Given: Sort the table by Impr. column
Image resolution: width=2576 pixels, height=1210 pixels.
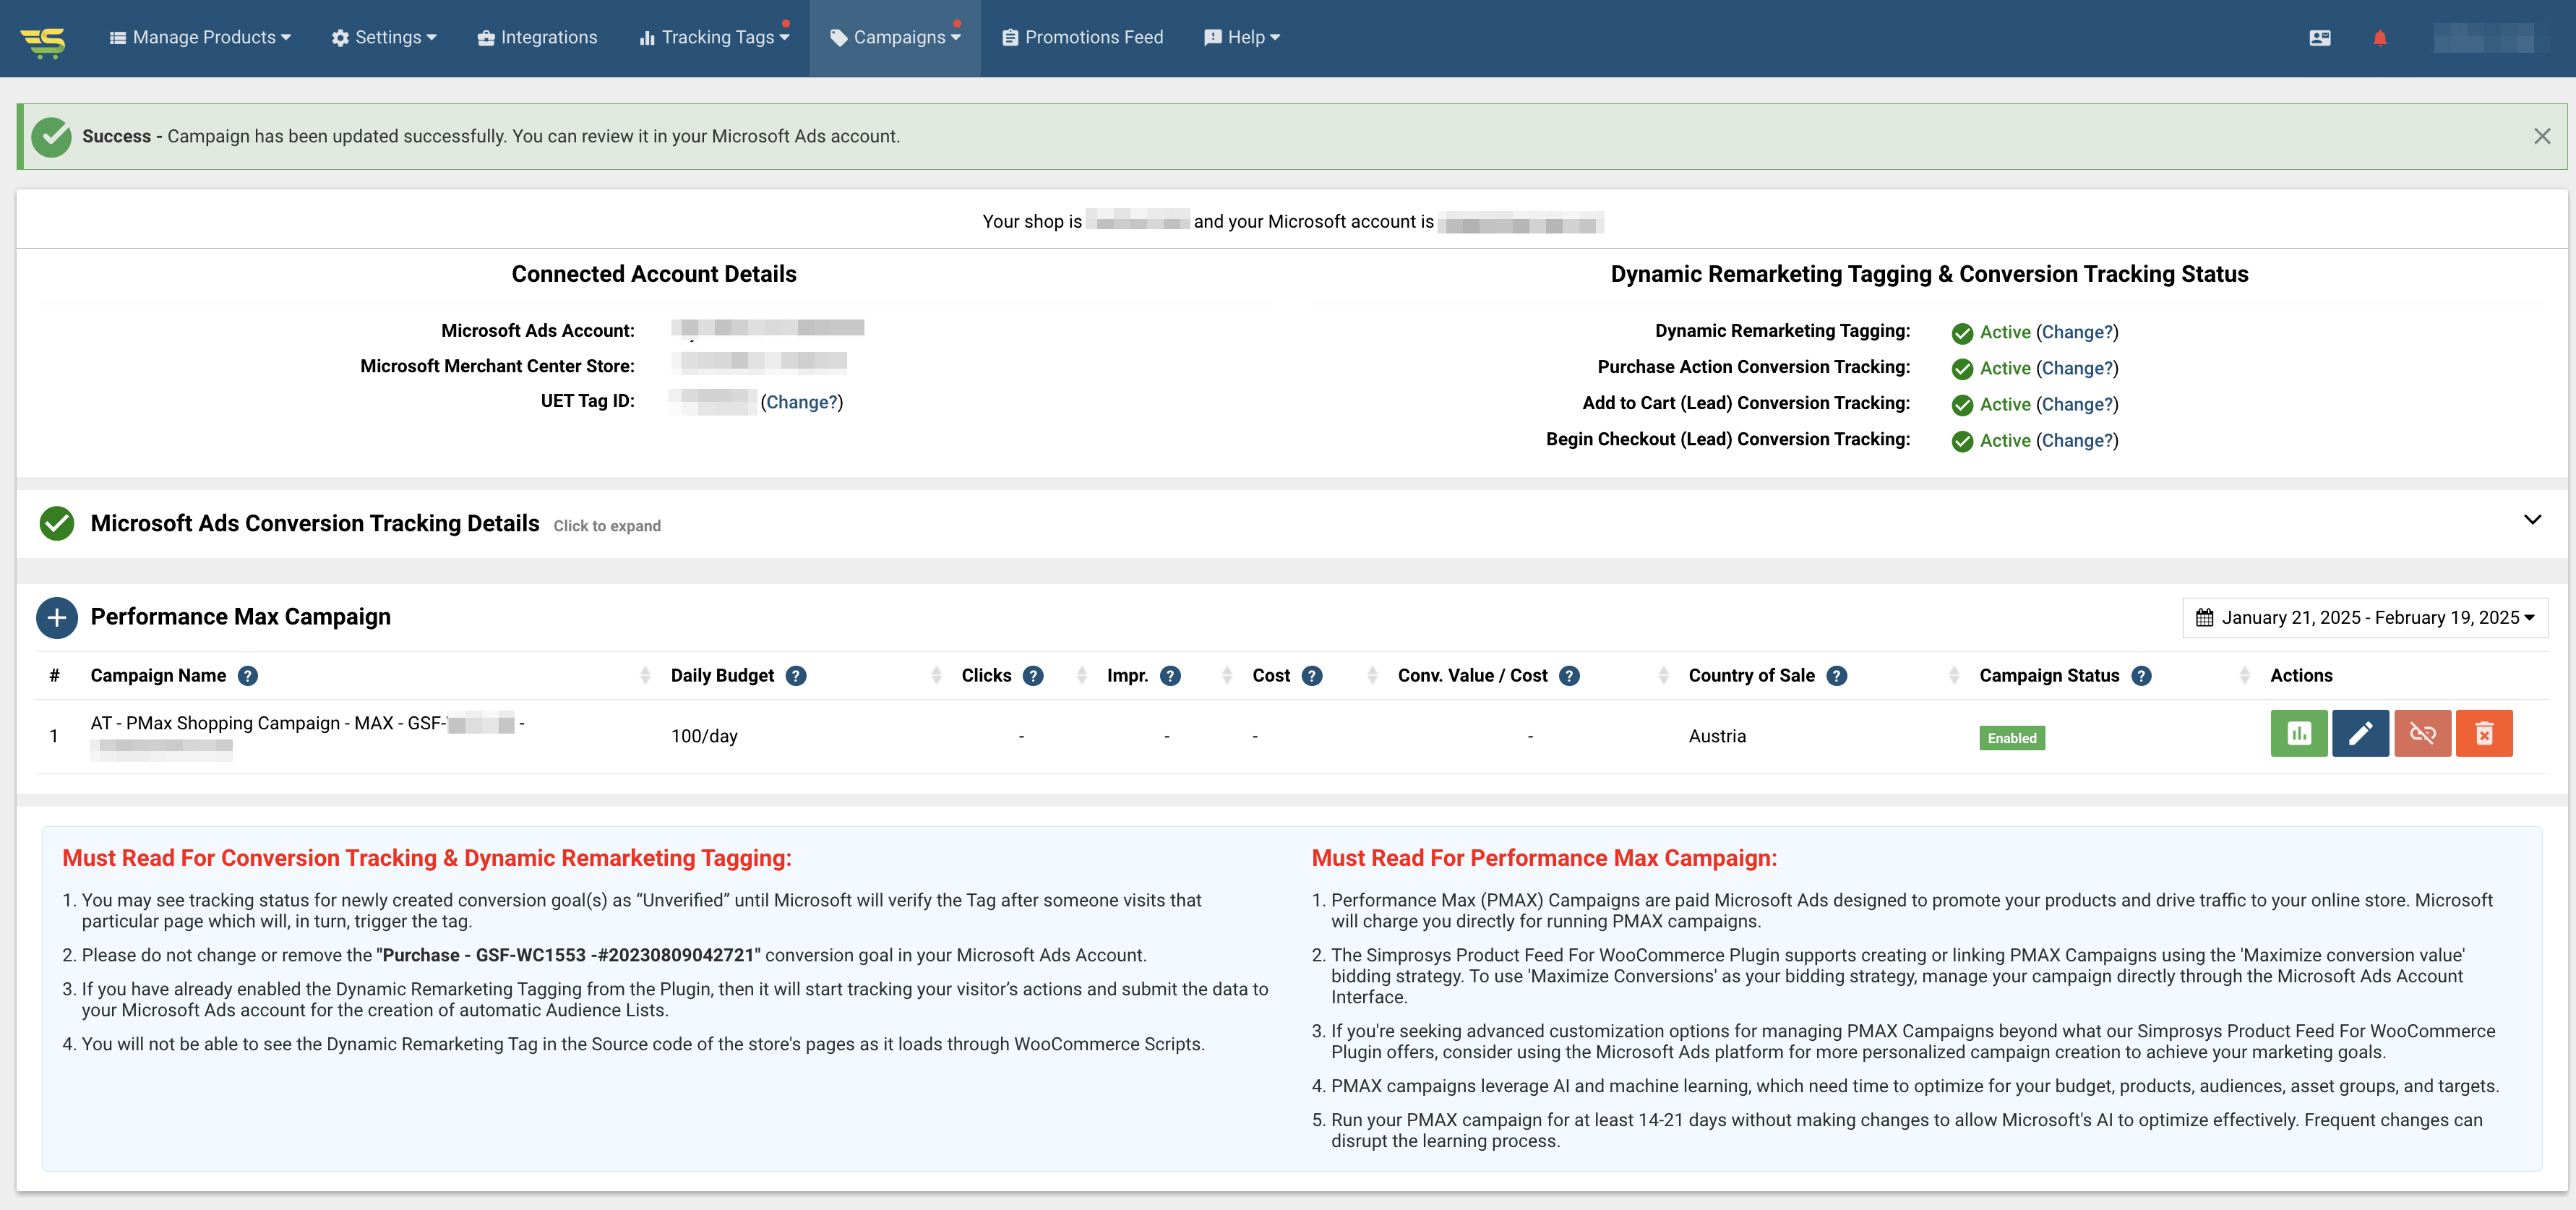Looking at the screenshot, I should [1227, 676].
